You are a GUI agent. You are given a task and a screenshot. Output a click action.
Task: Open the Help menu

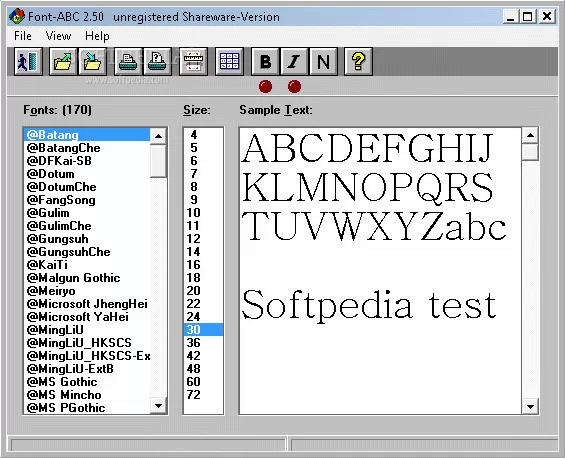point(97,36)
